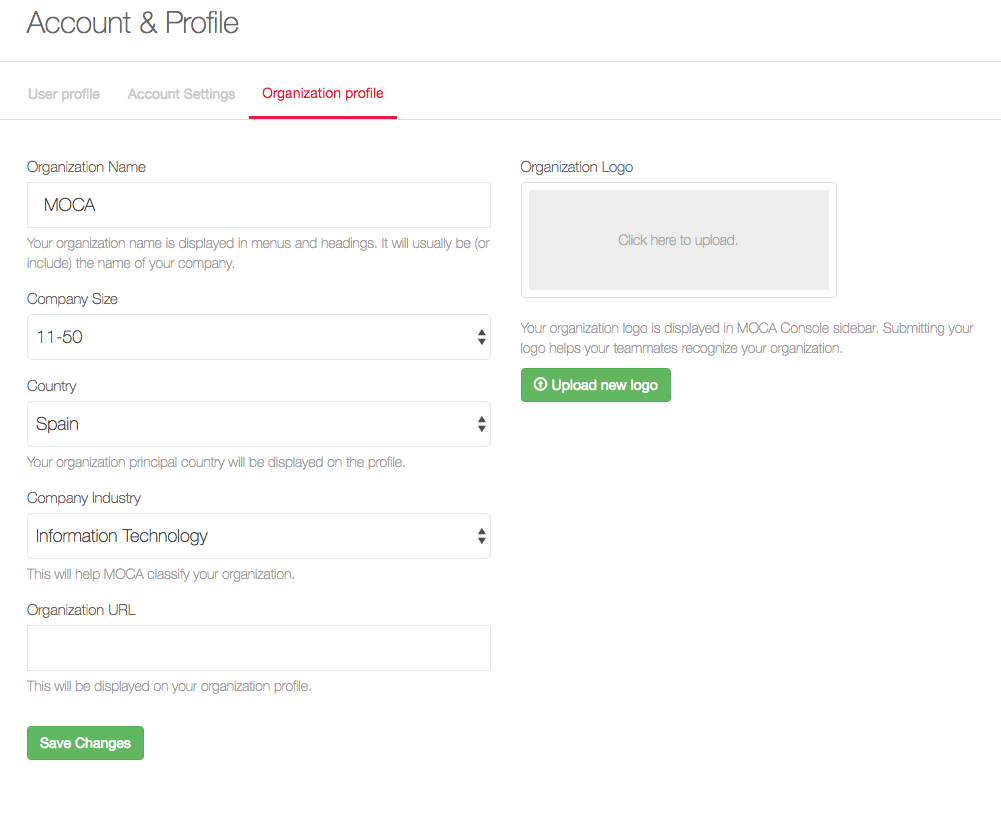Viewport: 1001px width, 821px height.
Task: Click the Account & Profile heading
Action: [133, 23]
